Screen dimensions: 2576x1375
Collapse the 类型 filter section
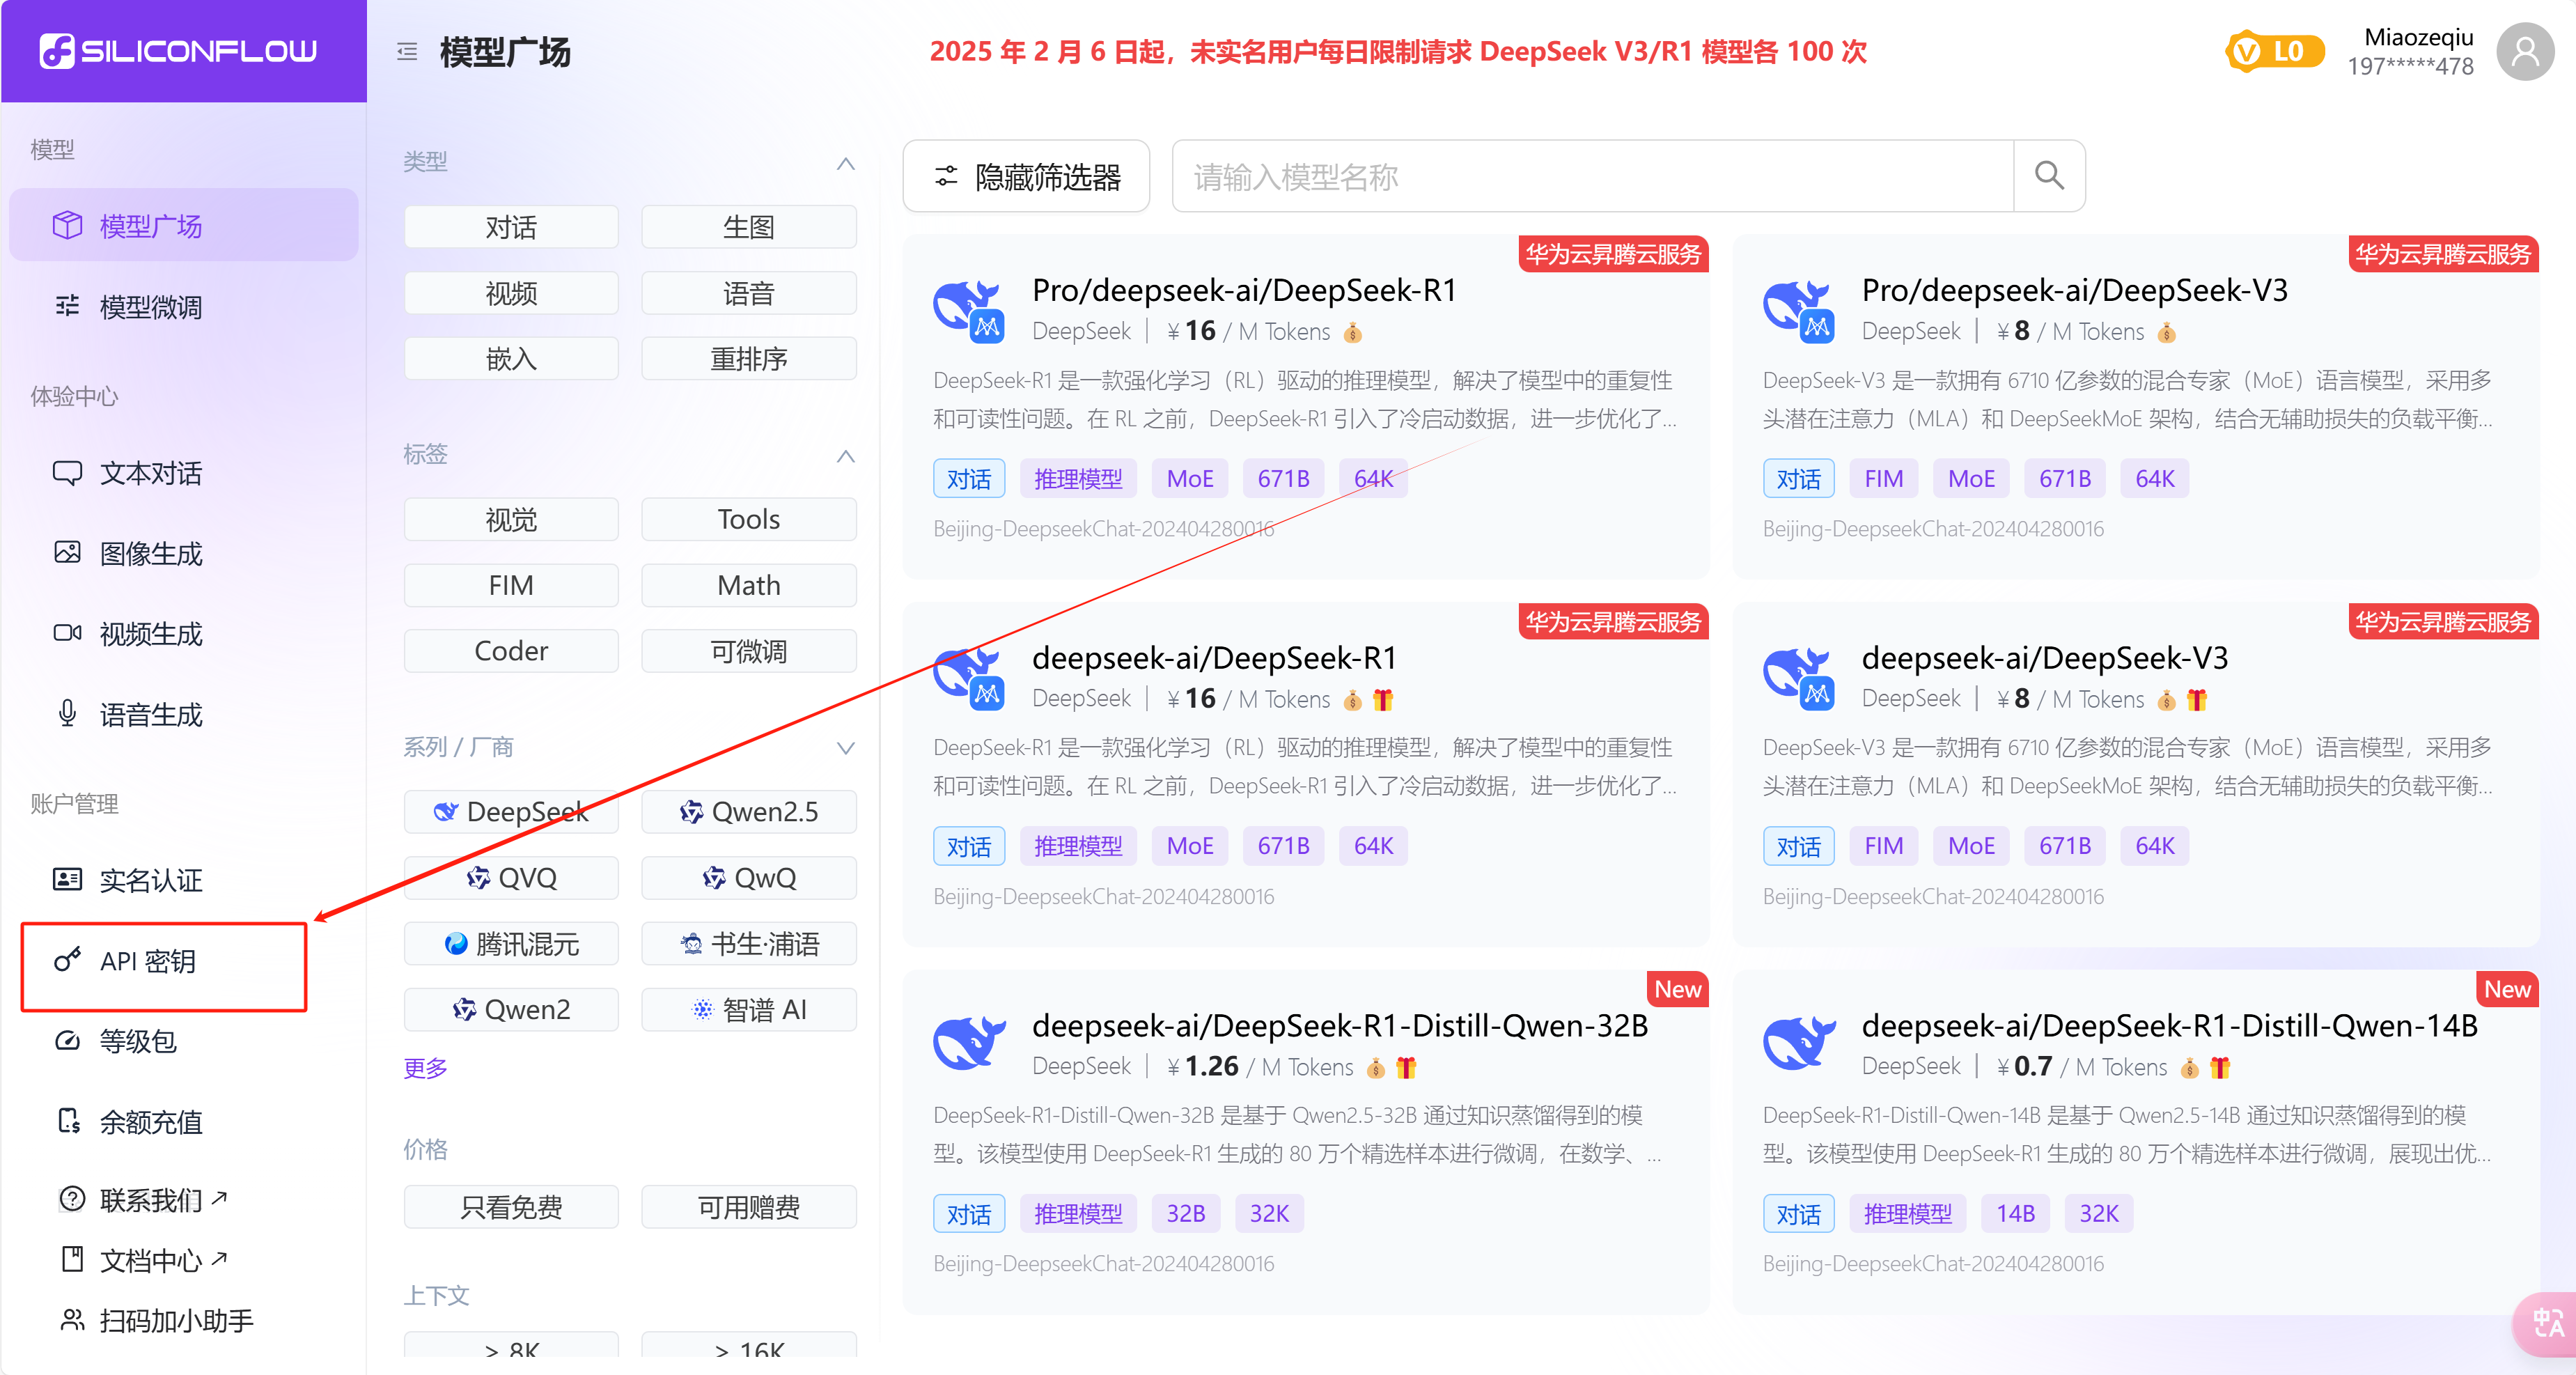(x=845, y=163)
